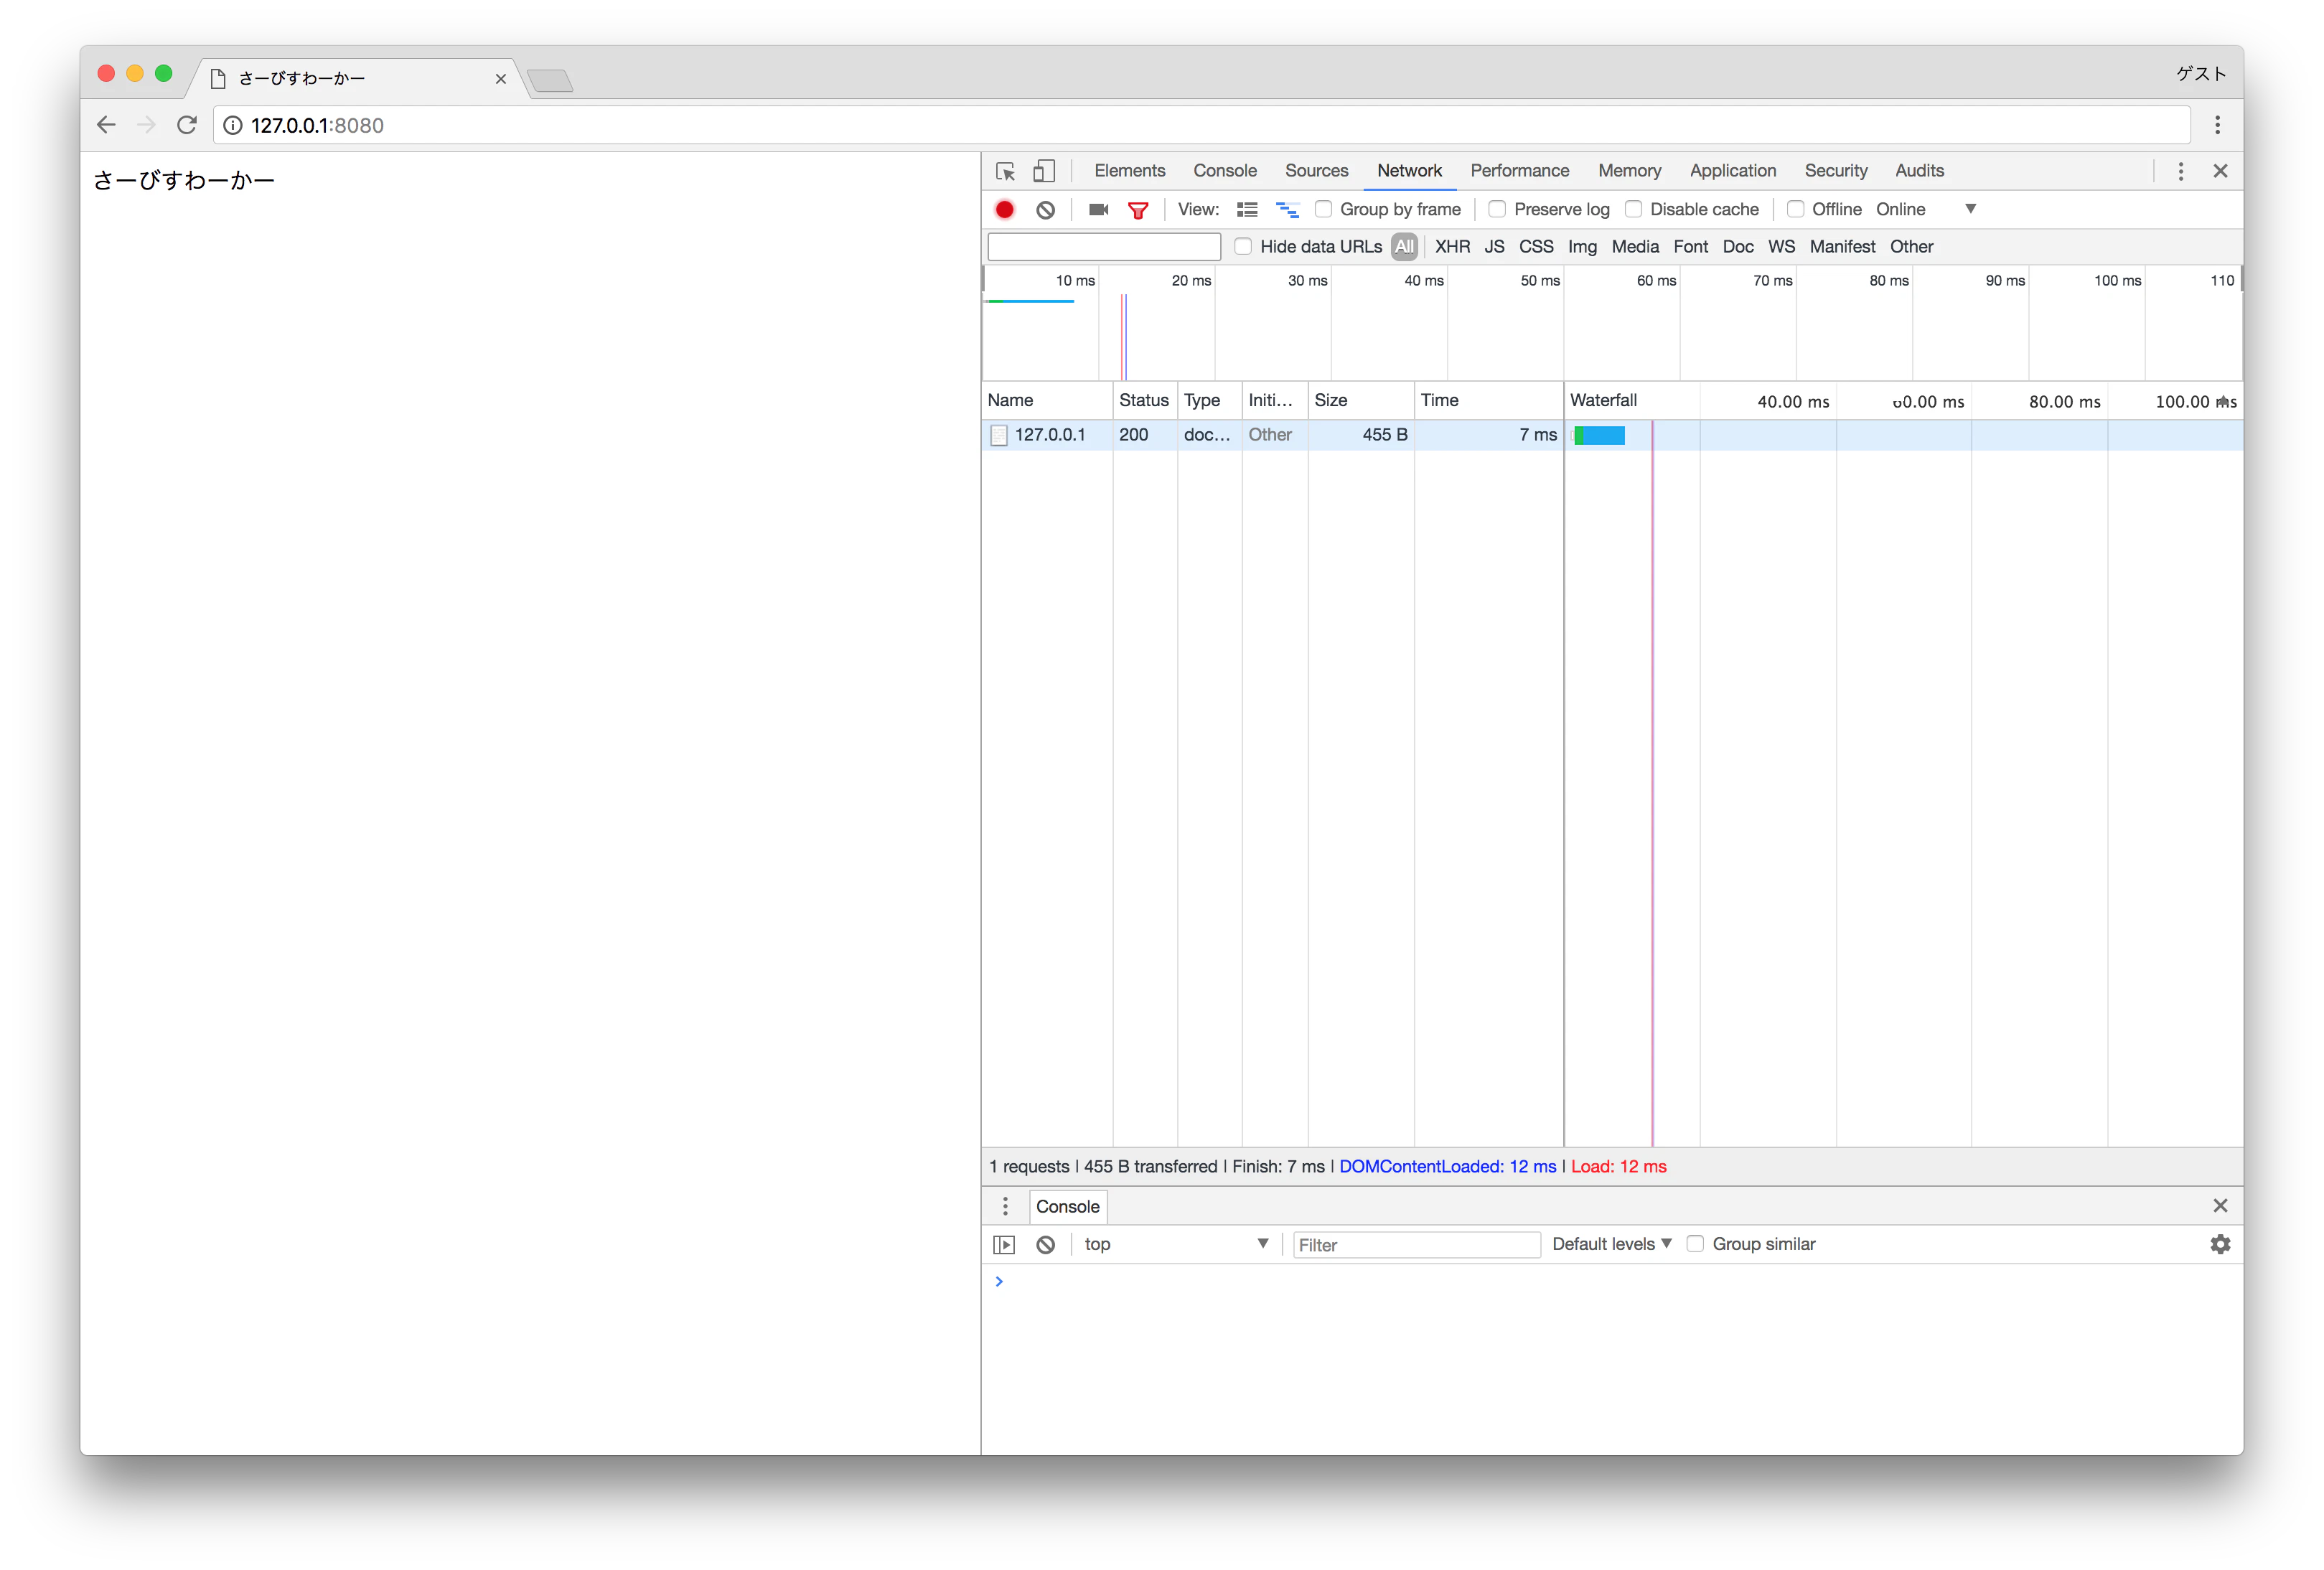Viewport: 2324px width, 1570px height.
Task: Clear the network log
Action: [1045, 209]
